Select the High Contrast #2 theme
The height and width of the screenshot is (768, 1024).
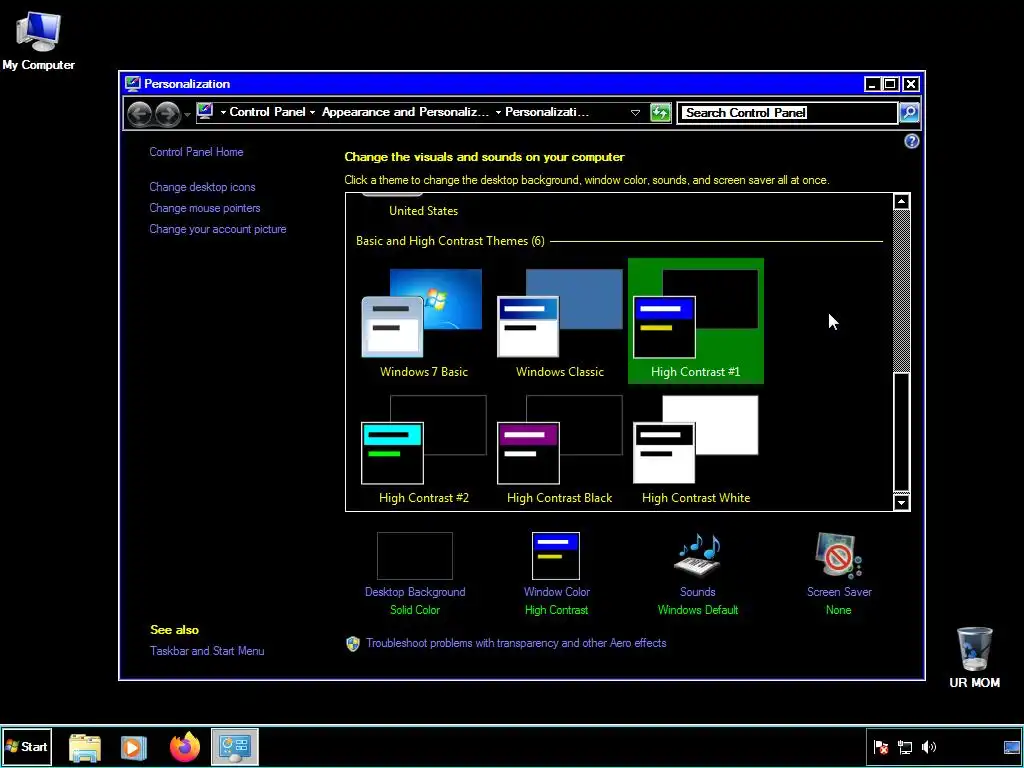coord(423,448)
